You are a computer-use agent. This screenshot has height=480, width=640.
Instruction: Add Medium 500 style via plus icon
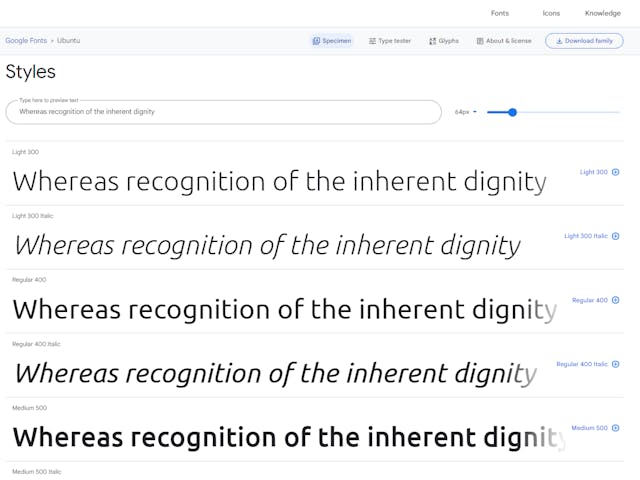(x=616, y=428)
